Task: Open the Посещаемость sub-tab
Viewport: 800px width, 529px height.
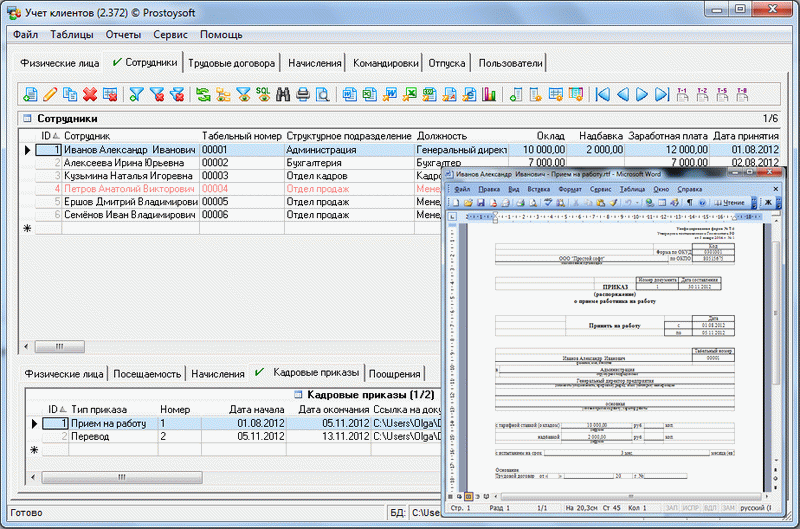Action: point(147,374)
